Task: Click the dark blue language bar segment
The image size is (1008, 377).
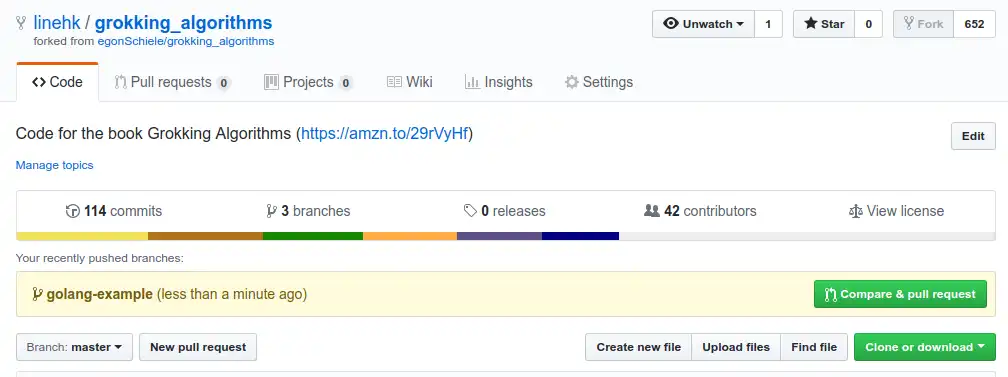Action: click(x=580, y=236)
